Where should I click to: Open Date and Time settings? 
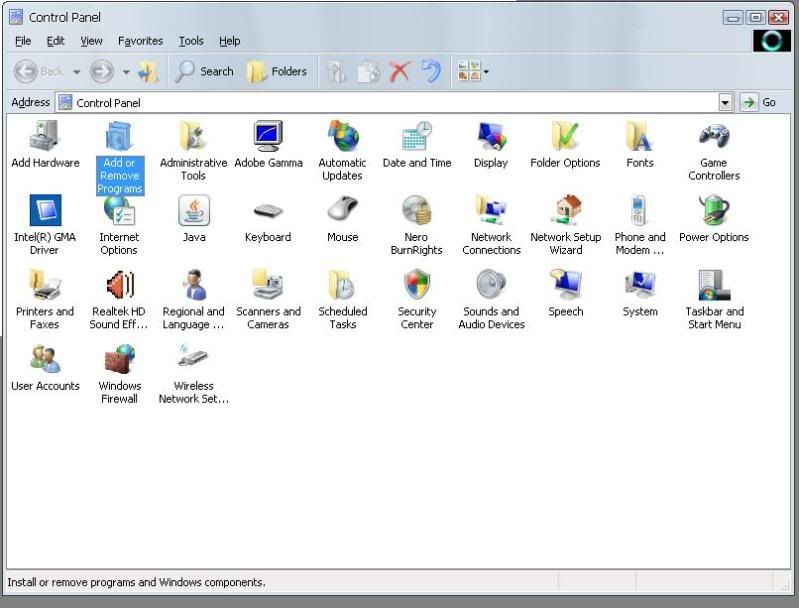(x=417, y=137)
